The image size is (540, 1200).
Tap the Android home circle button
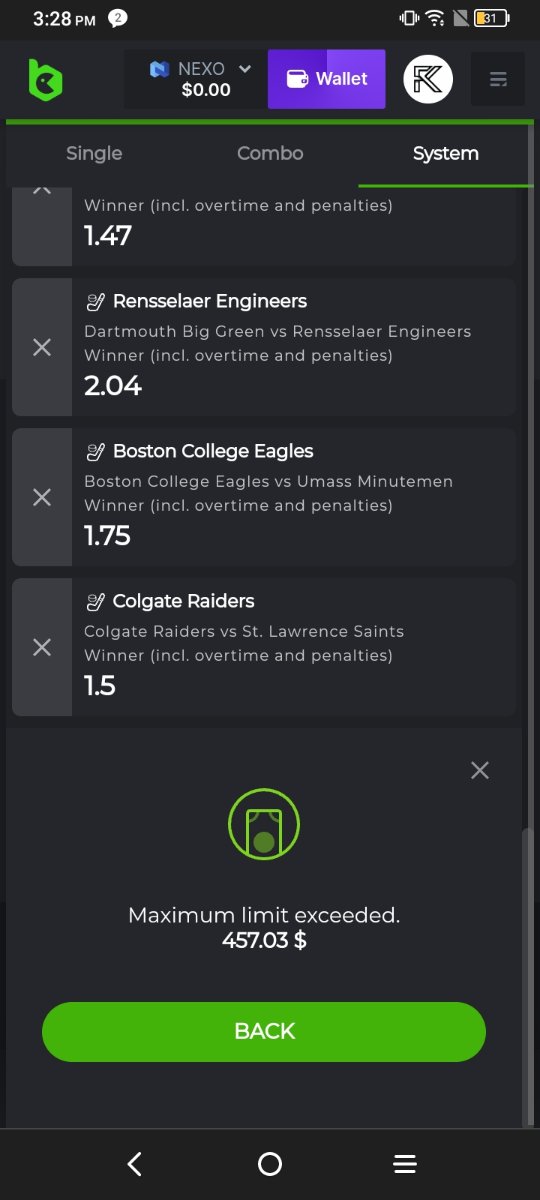[270, 1164]
